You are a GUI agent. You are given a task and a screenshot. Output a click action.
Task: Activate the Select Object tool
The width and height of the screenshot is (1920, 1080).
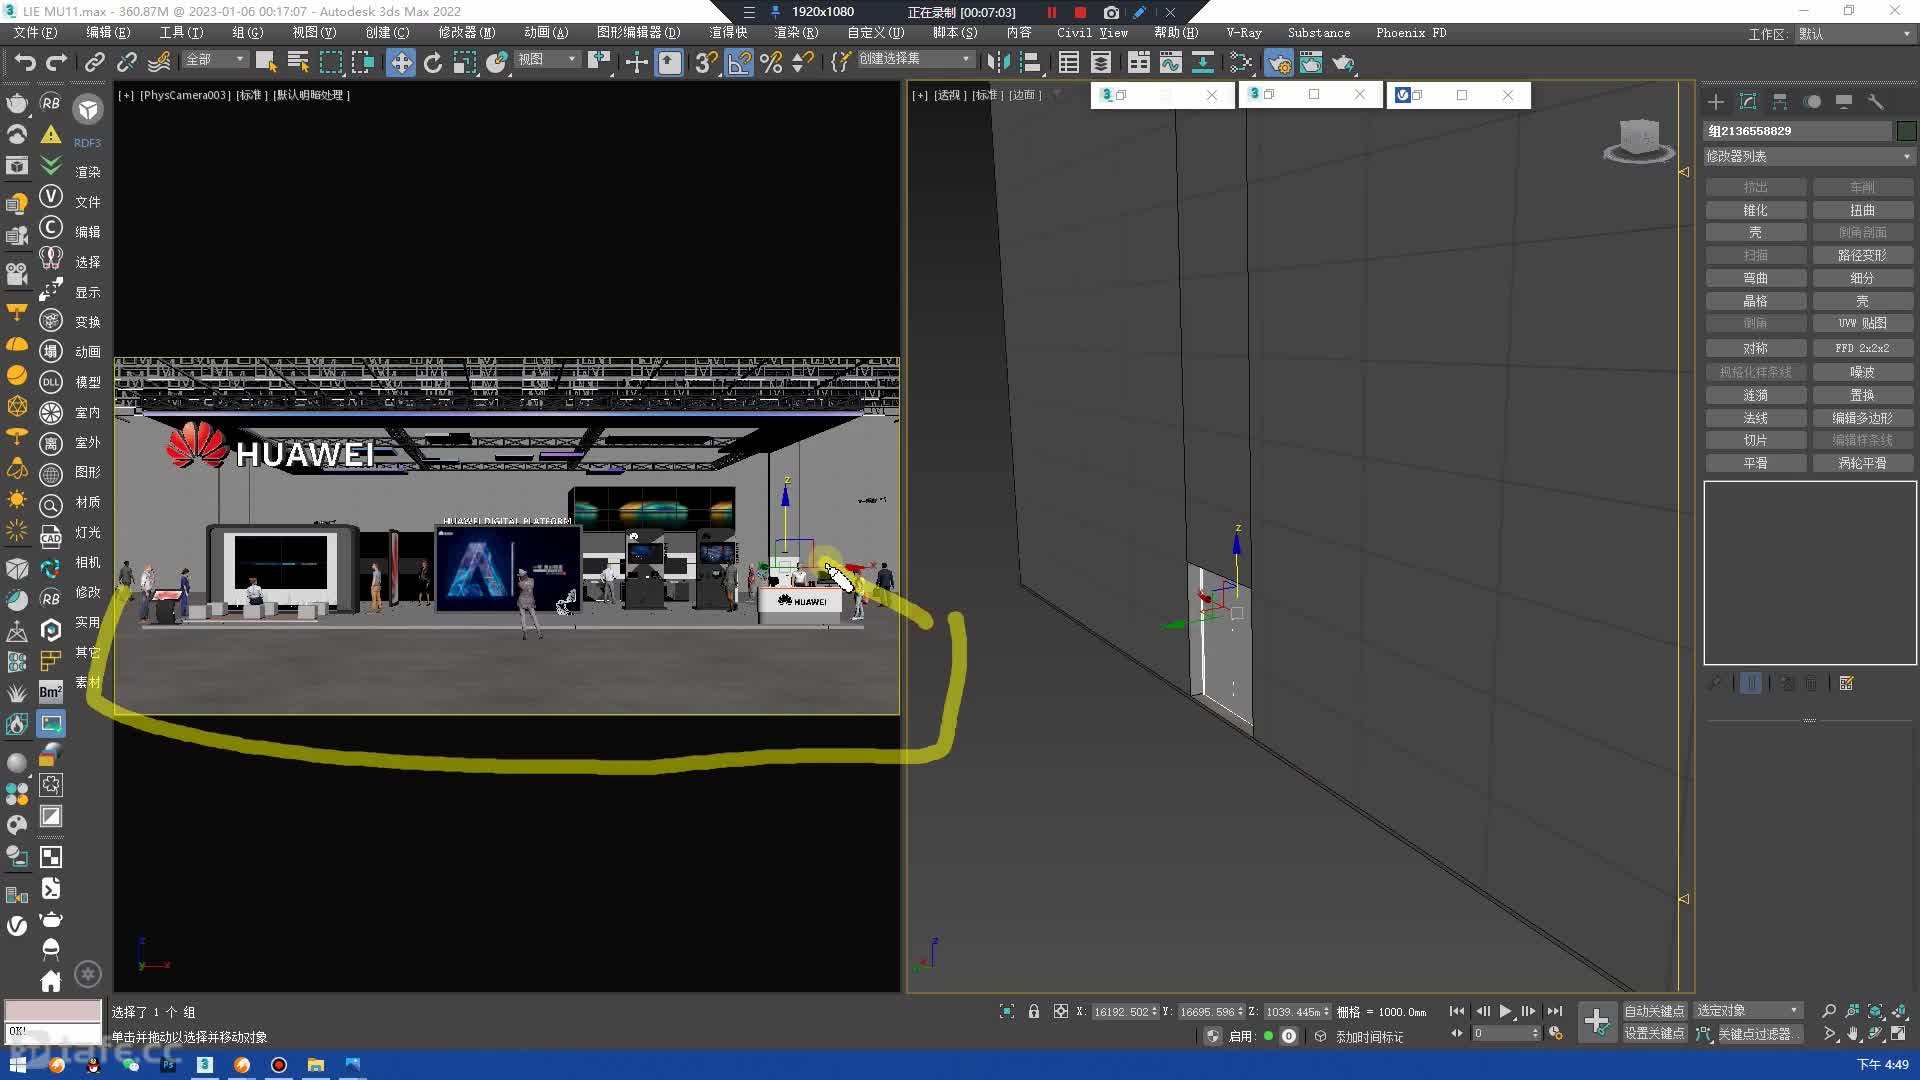[x=265, y=63]
